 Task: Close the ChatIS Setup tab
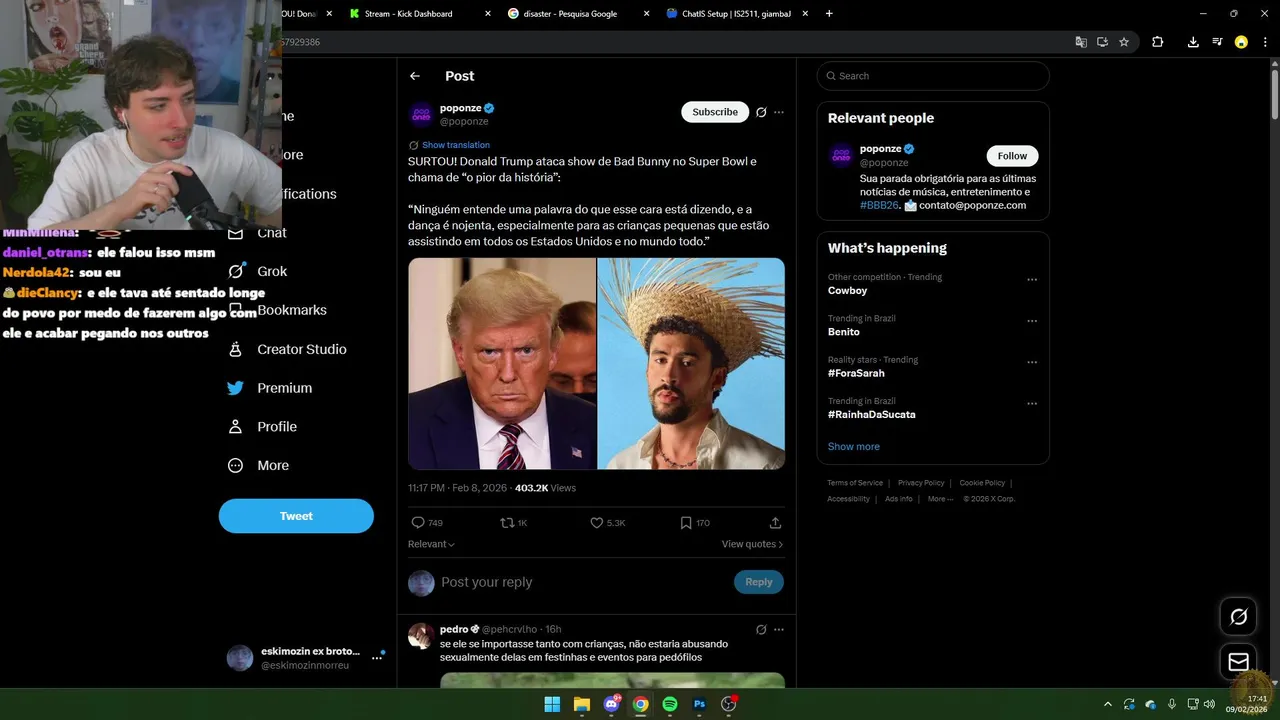click(x=806, y=14)
